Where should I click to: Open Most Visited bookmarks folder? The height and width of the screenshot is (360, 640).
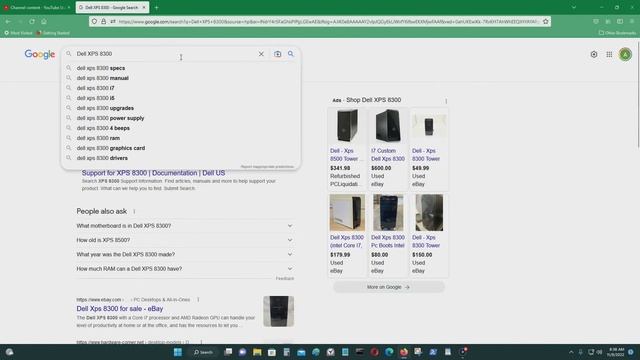point(18,33)
